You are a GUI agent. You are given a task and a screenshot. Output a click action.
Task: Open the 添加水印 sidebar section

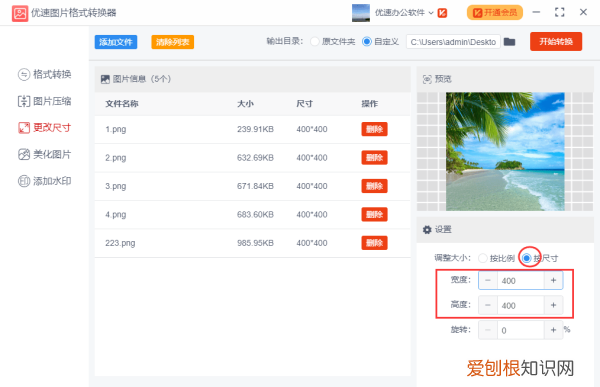44,181
